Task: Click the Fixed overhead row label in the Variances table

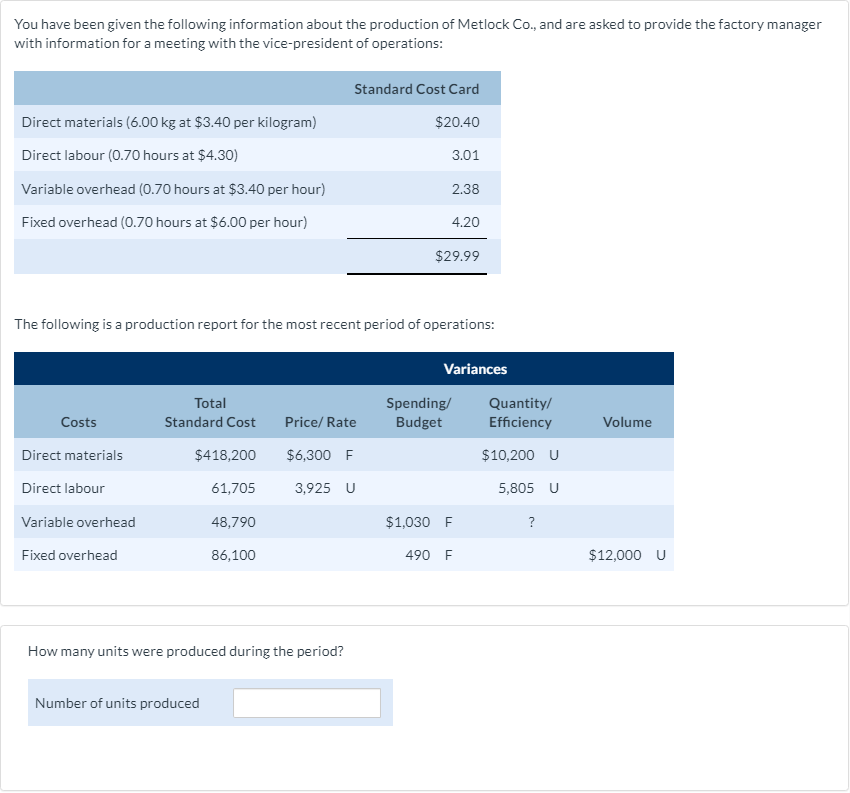Action: (69, 556)
